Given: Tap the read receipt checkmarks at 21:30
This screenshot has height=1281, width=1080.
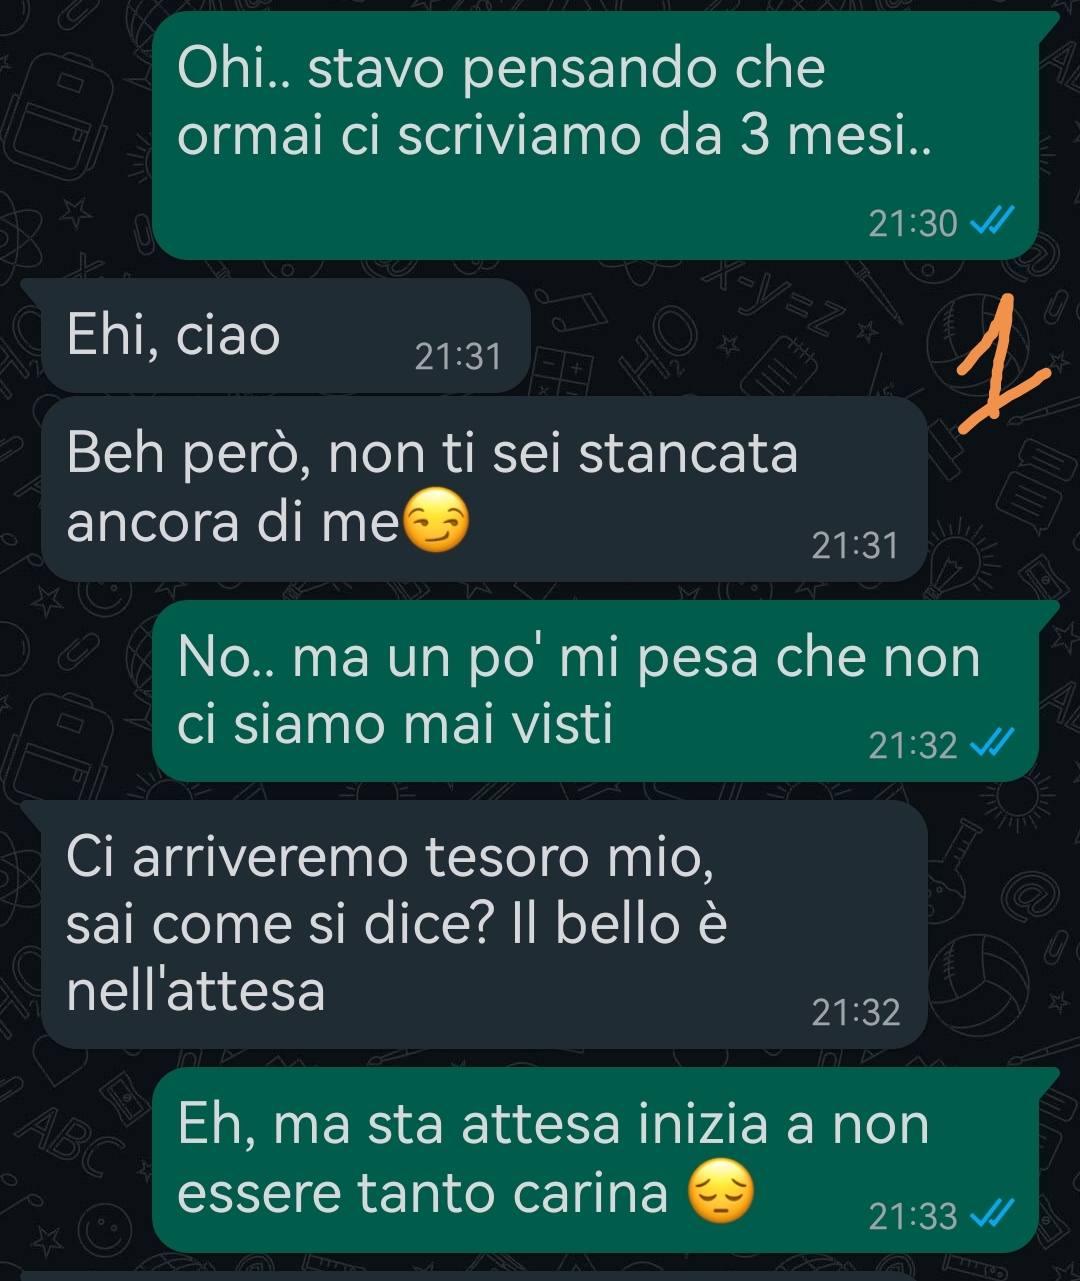Looking at the screenshot, I should 993,221.
